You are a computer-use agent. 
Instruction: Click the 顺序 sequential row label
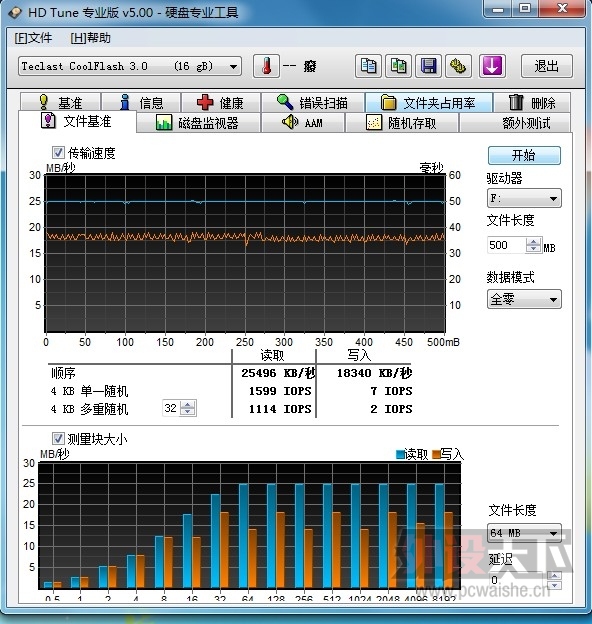pos(63,373)
